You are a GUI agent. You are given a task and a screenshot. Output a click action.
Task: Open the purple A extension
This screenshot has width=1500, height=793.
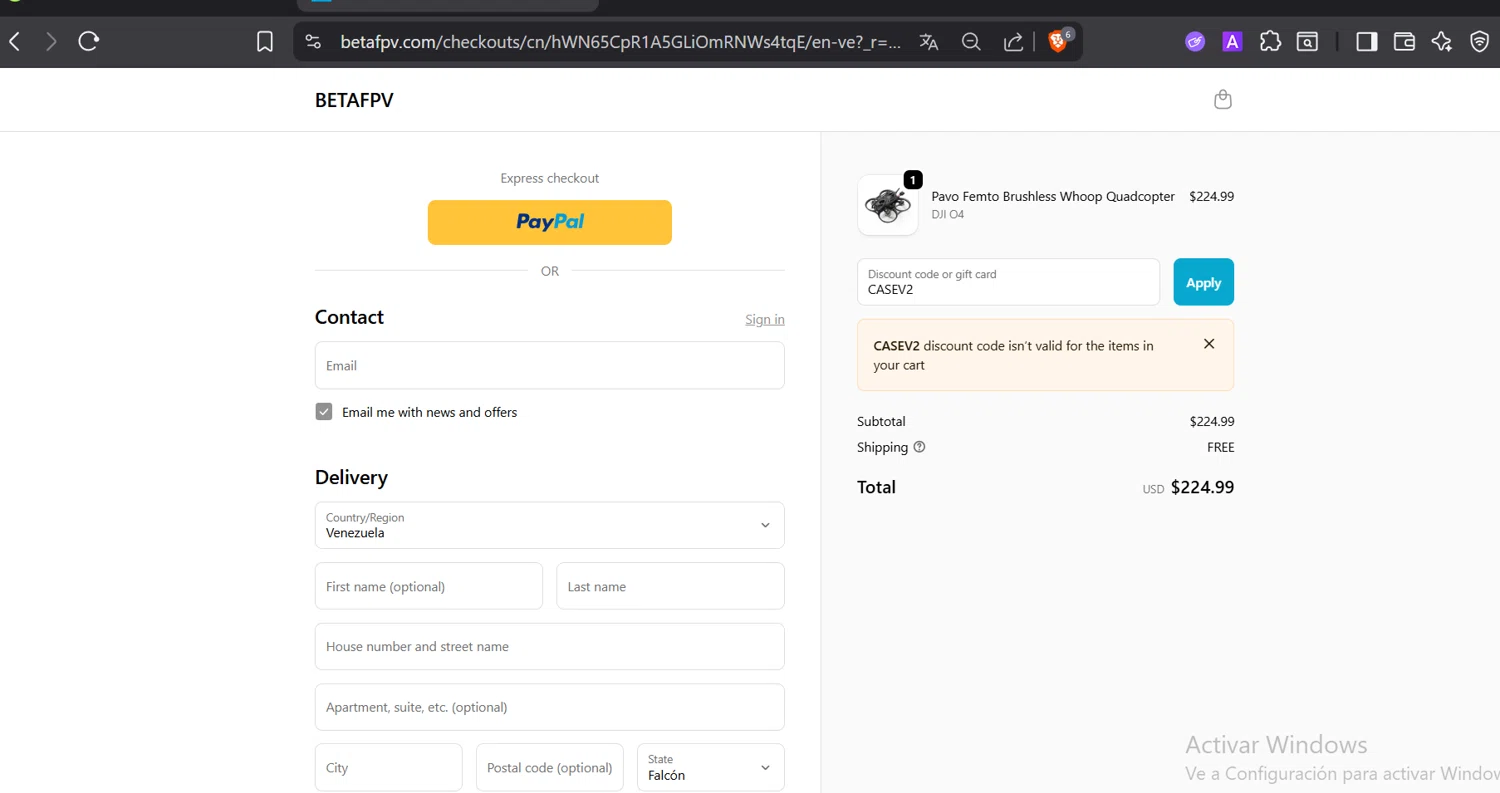[1233, 41]
